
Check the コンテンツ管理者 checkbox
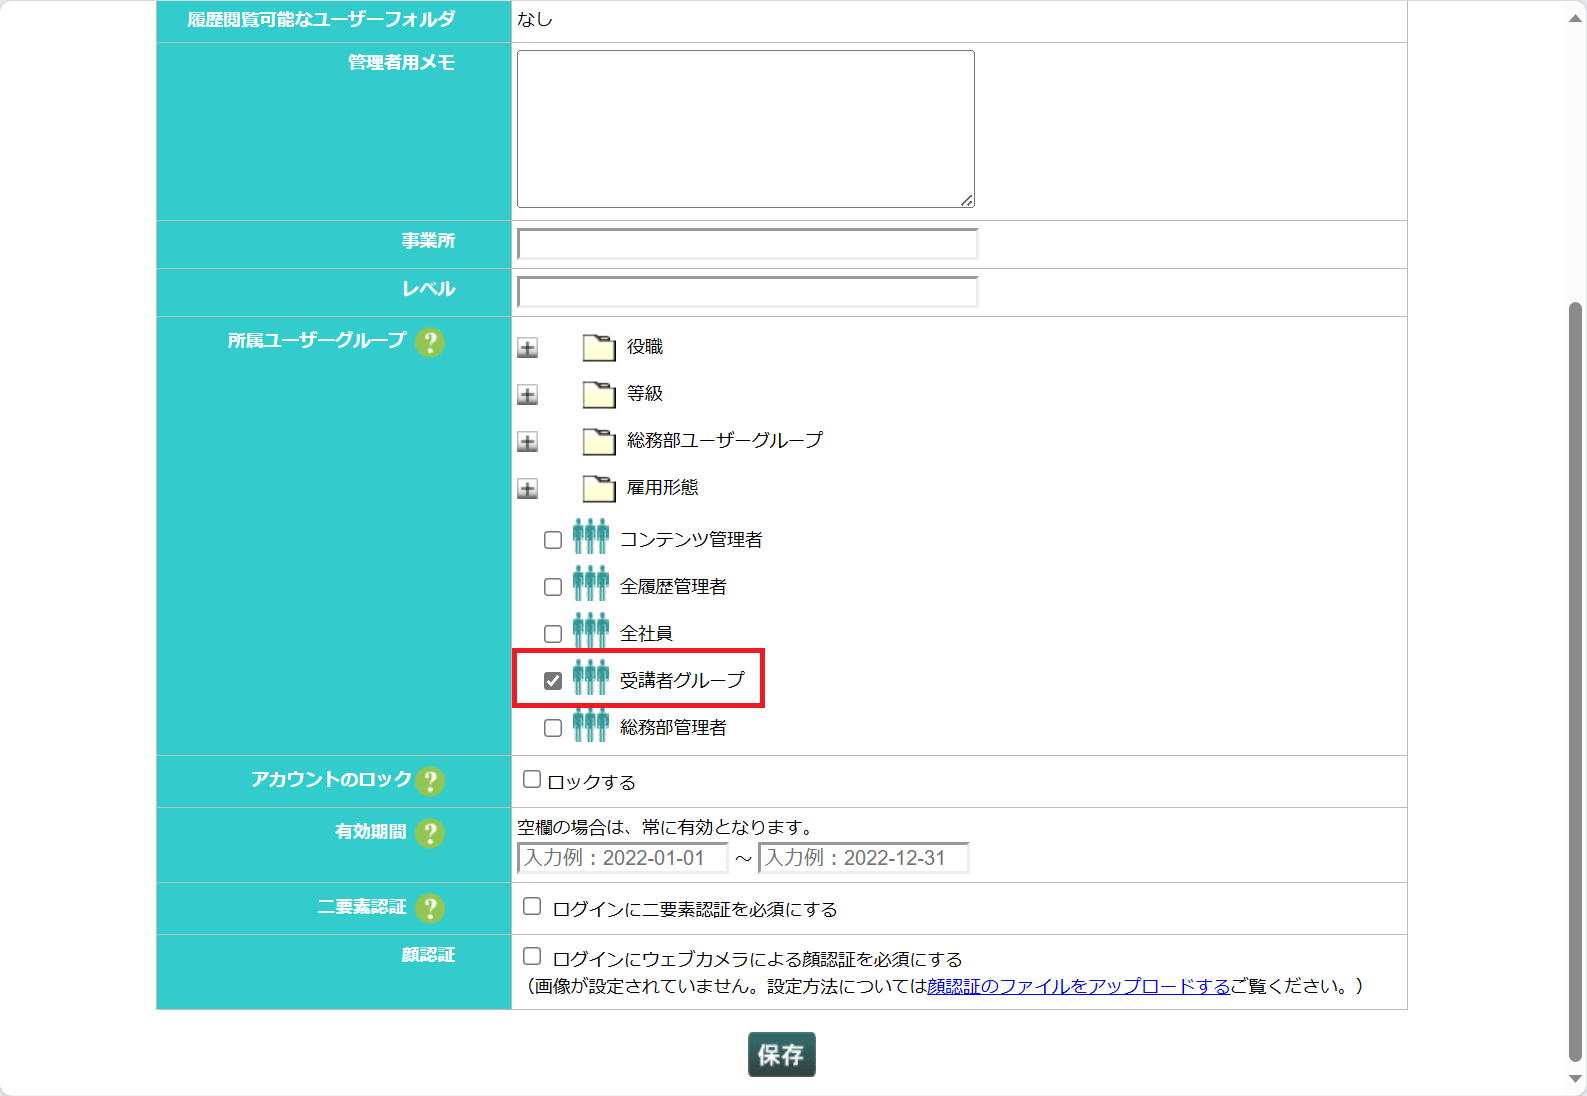553,540
